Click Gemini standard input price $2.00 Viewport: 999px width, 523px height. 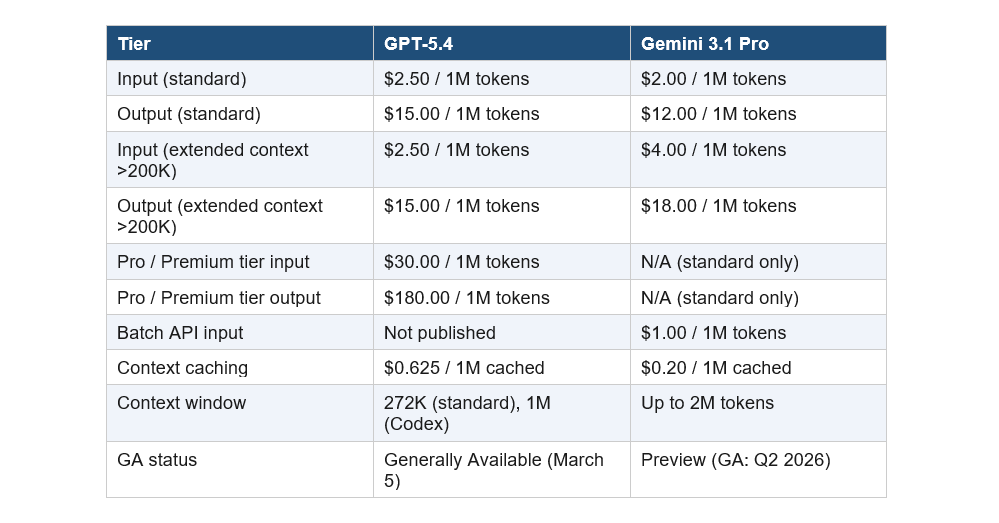pos(713,79)
